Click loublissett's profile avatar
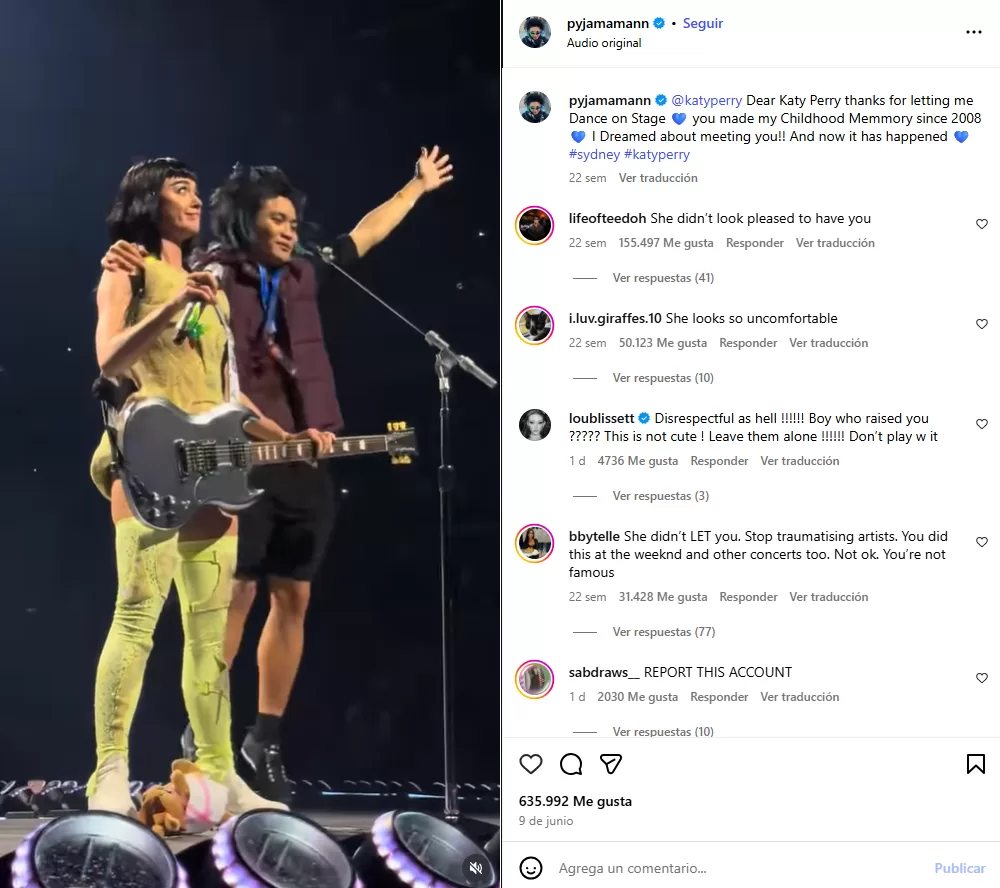The image size is (1000, 888). click(535, 425)
